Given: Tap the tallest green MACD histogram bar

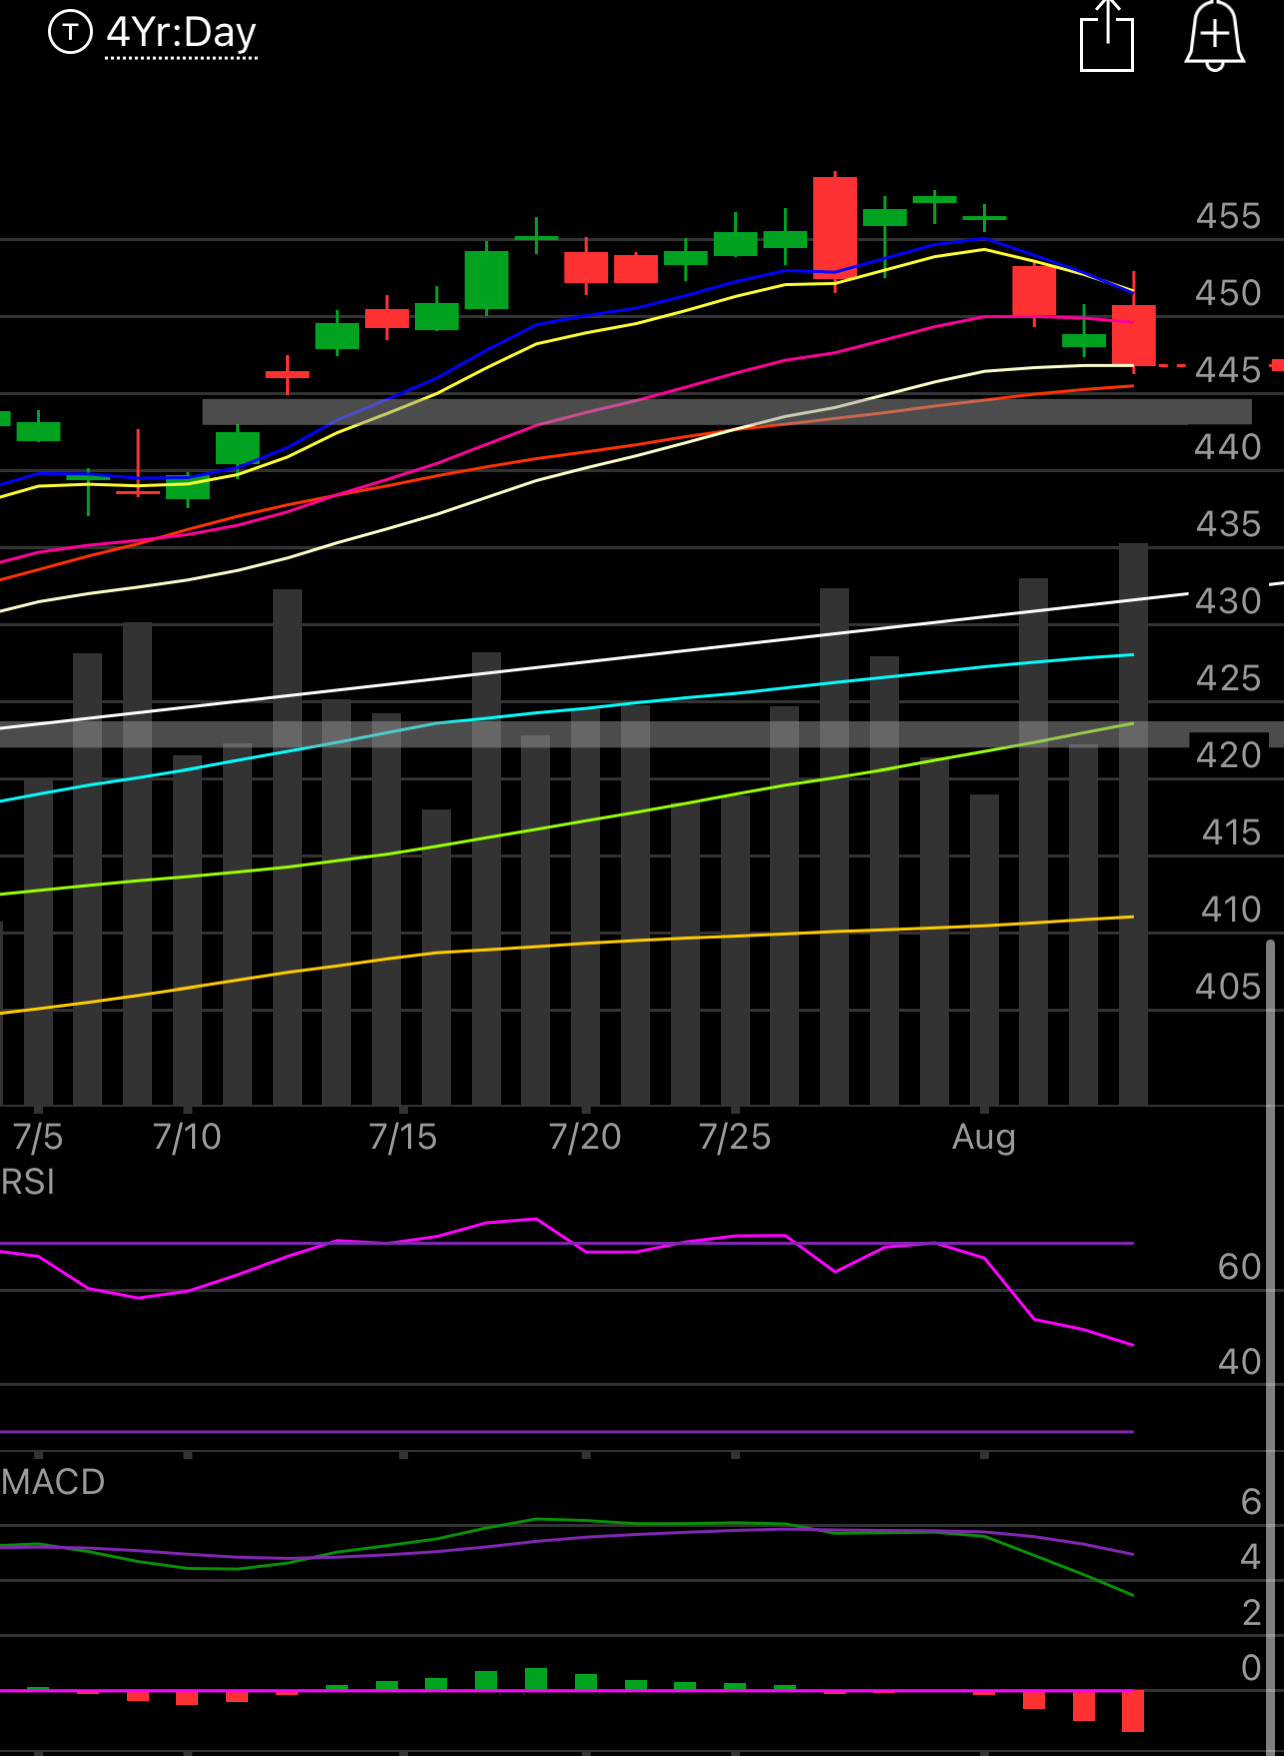Looking at the screenshot, I should (536, 1679).
